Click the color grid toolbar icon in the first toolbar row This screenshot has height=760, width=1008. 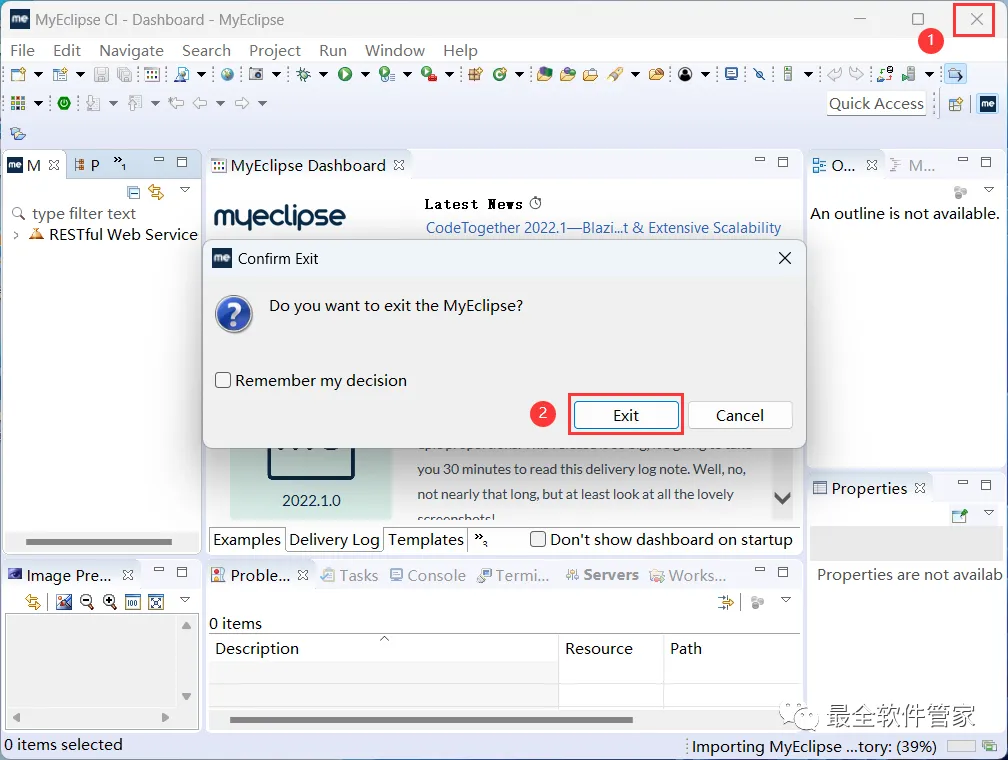[x=152, y=74]
